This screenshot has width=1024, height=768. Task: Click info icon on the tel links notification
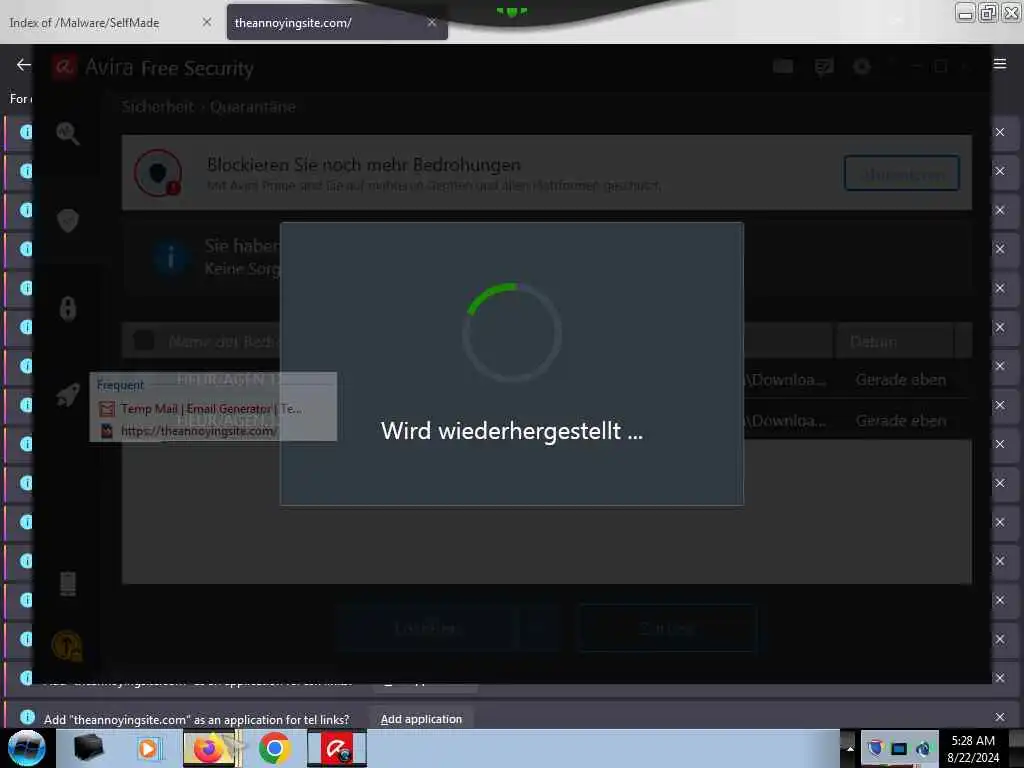point(27,717)
